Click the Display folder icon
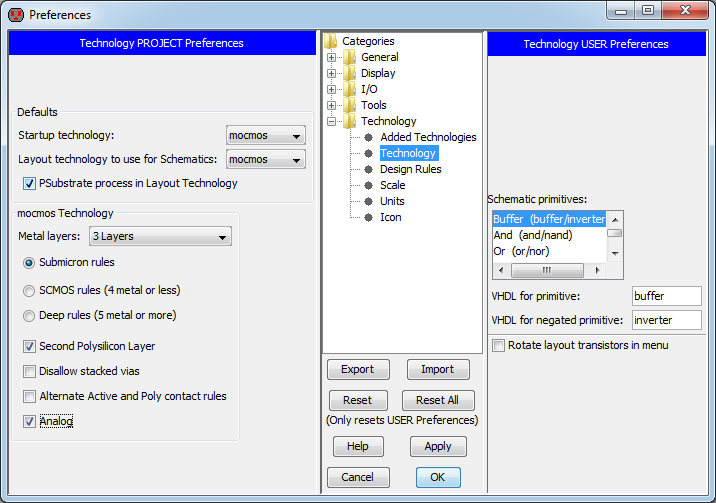Screen dimensions: 716x503 click(350, 73)
